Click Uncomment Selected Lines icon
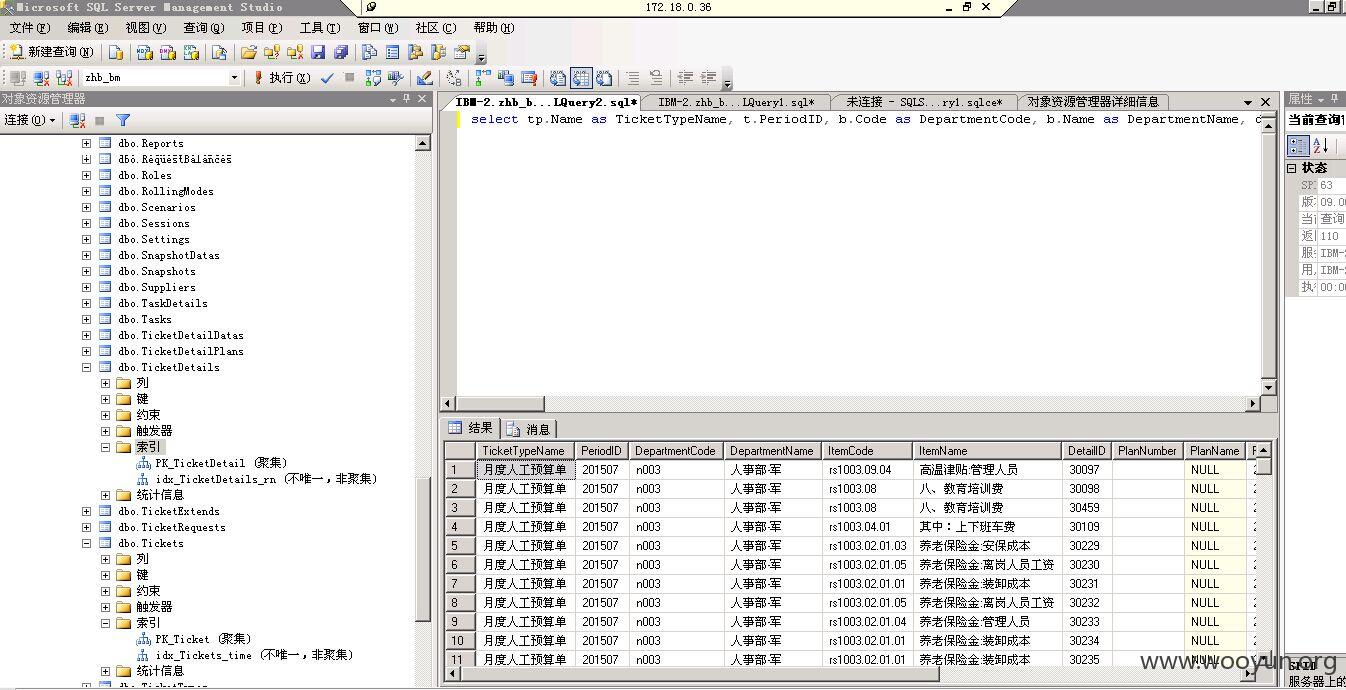 pyautogui.click(x=656, y=77)
